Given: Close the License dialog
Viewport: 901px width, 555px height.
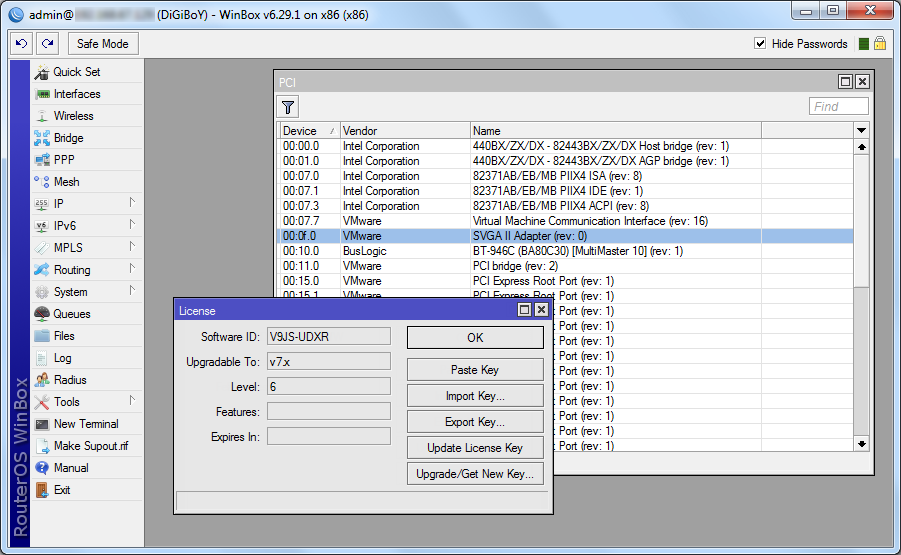Looking at the screenshot, I should tap(541, 310).
